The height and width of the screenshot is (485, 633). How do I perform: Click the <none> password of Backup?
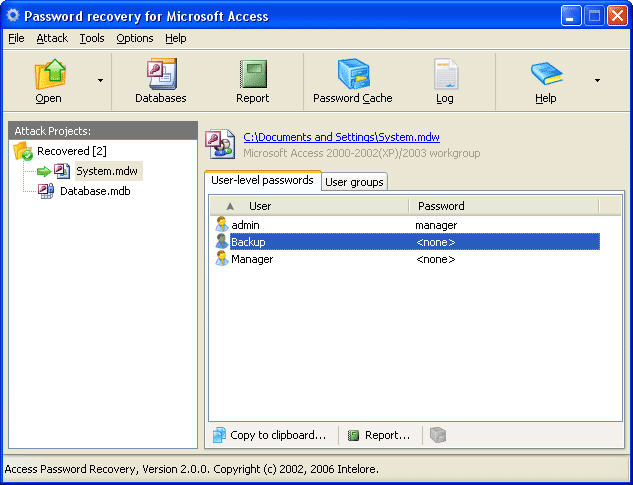tap(436, 242)
